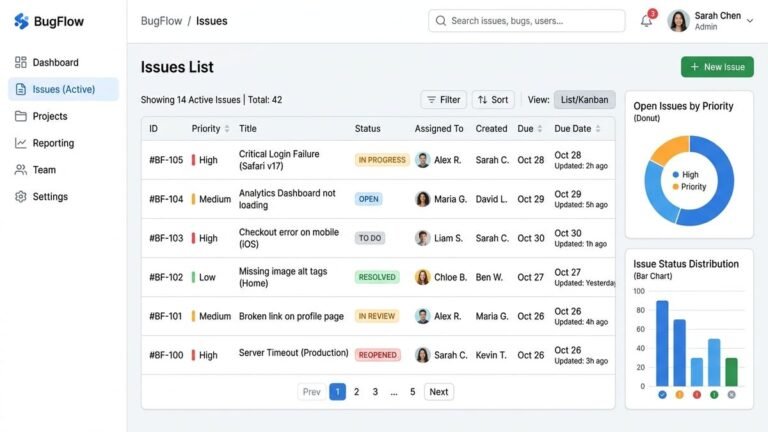Open the Sort button
This screenshot has width=768, height=432.
coord(493,100)
